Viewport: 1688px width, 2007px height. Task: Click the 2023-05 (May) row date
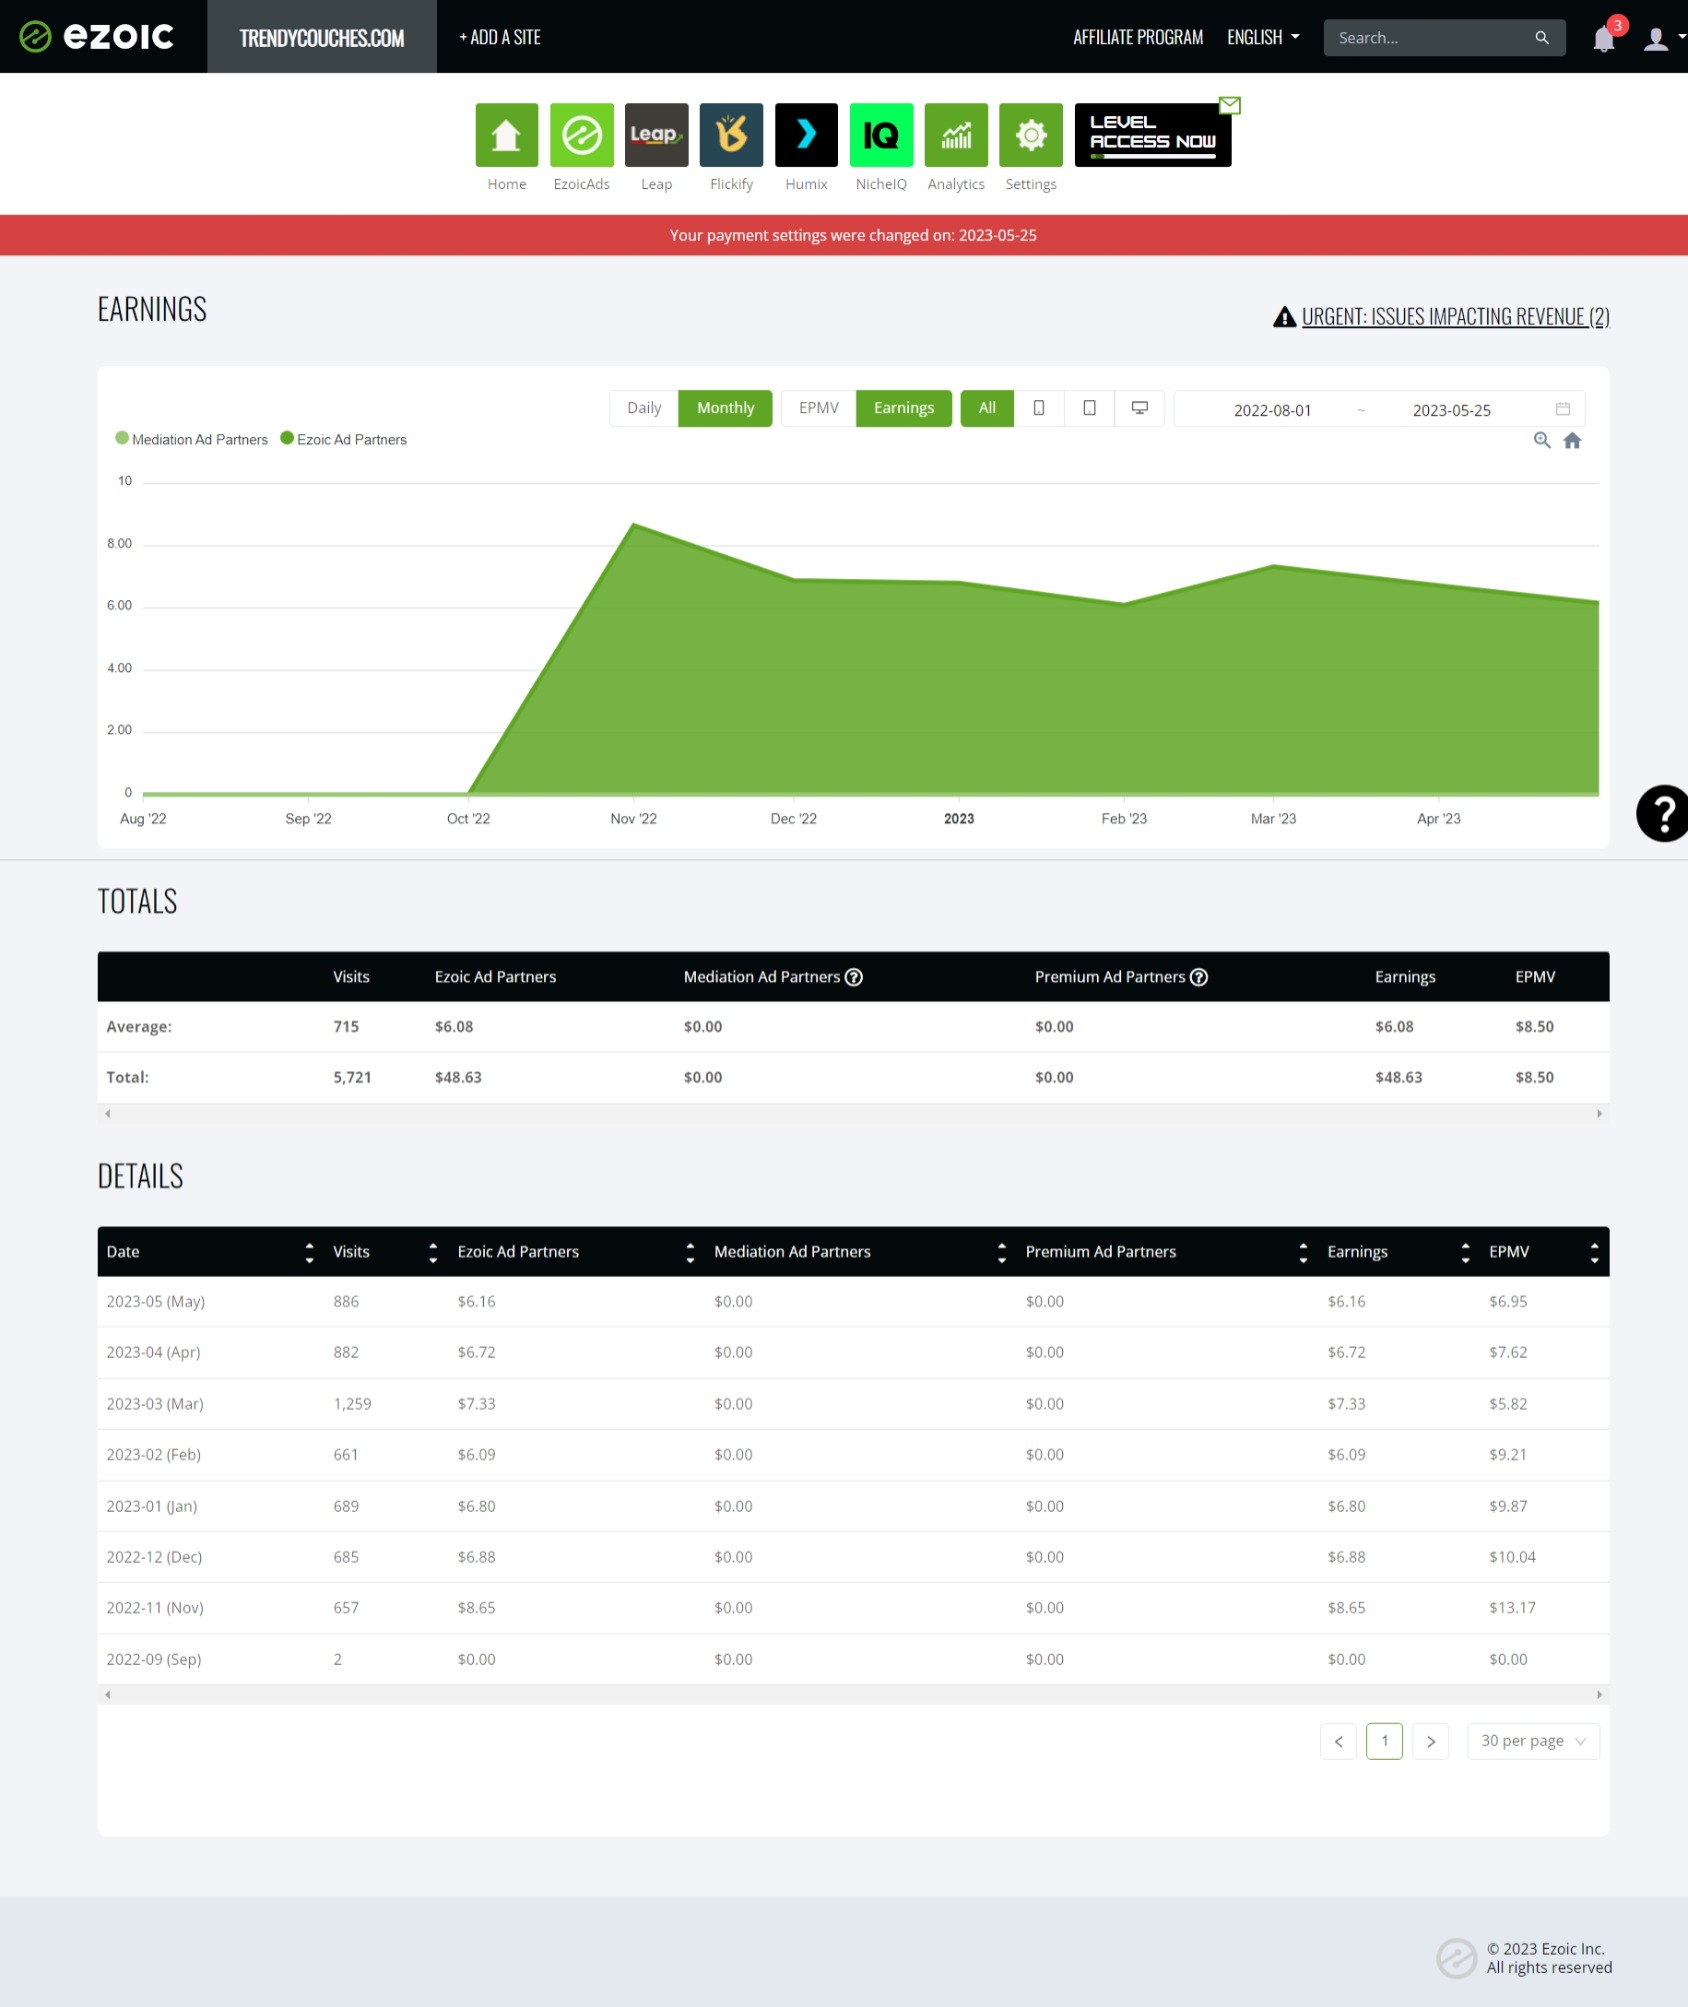(x=156, y=1301)
